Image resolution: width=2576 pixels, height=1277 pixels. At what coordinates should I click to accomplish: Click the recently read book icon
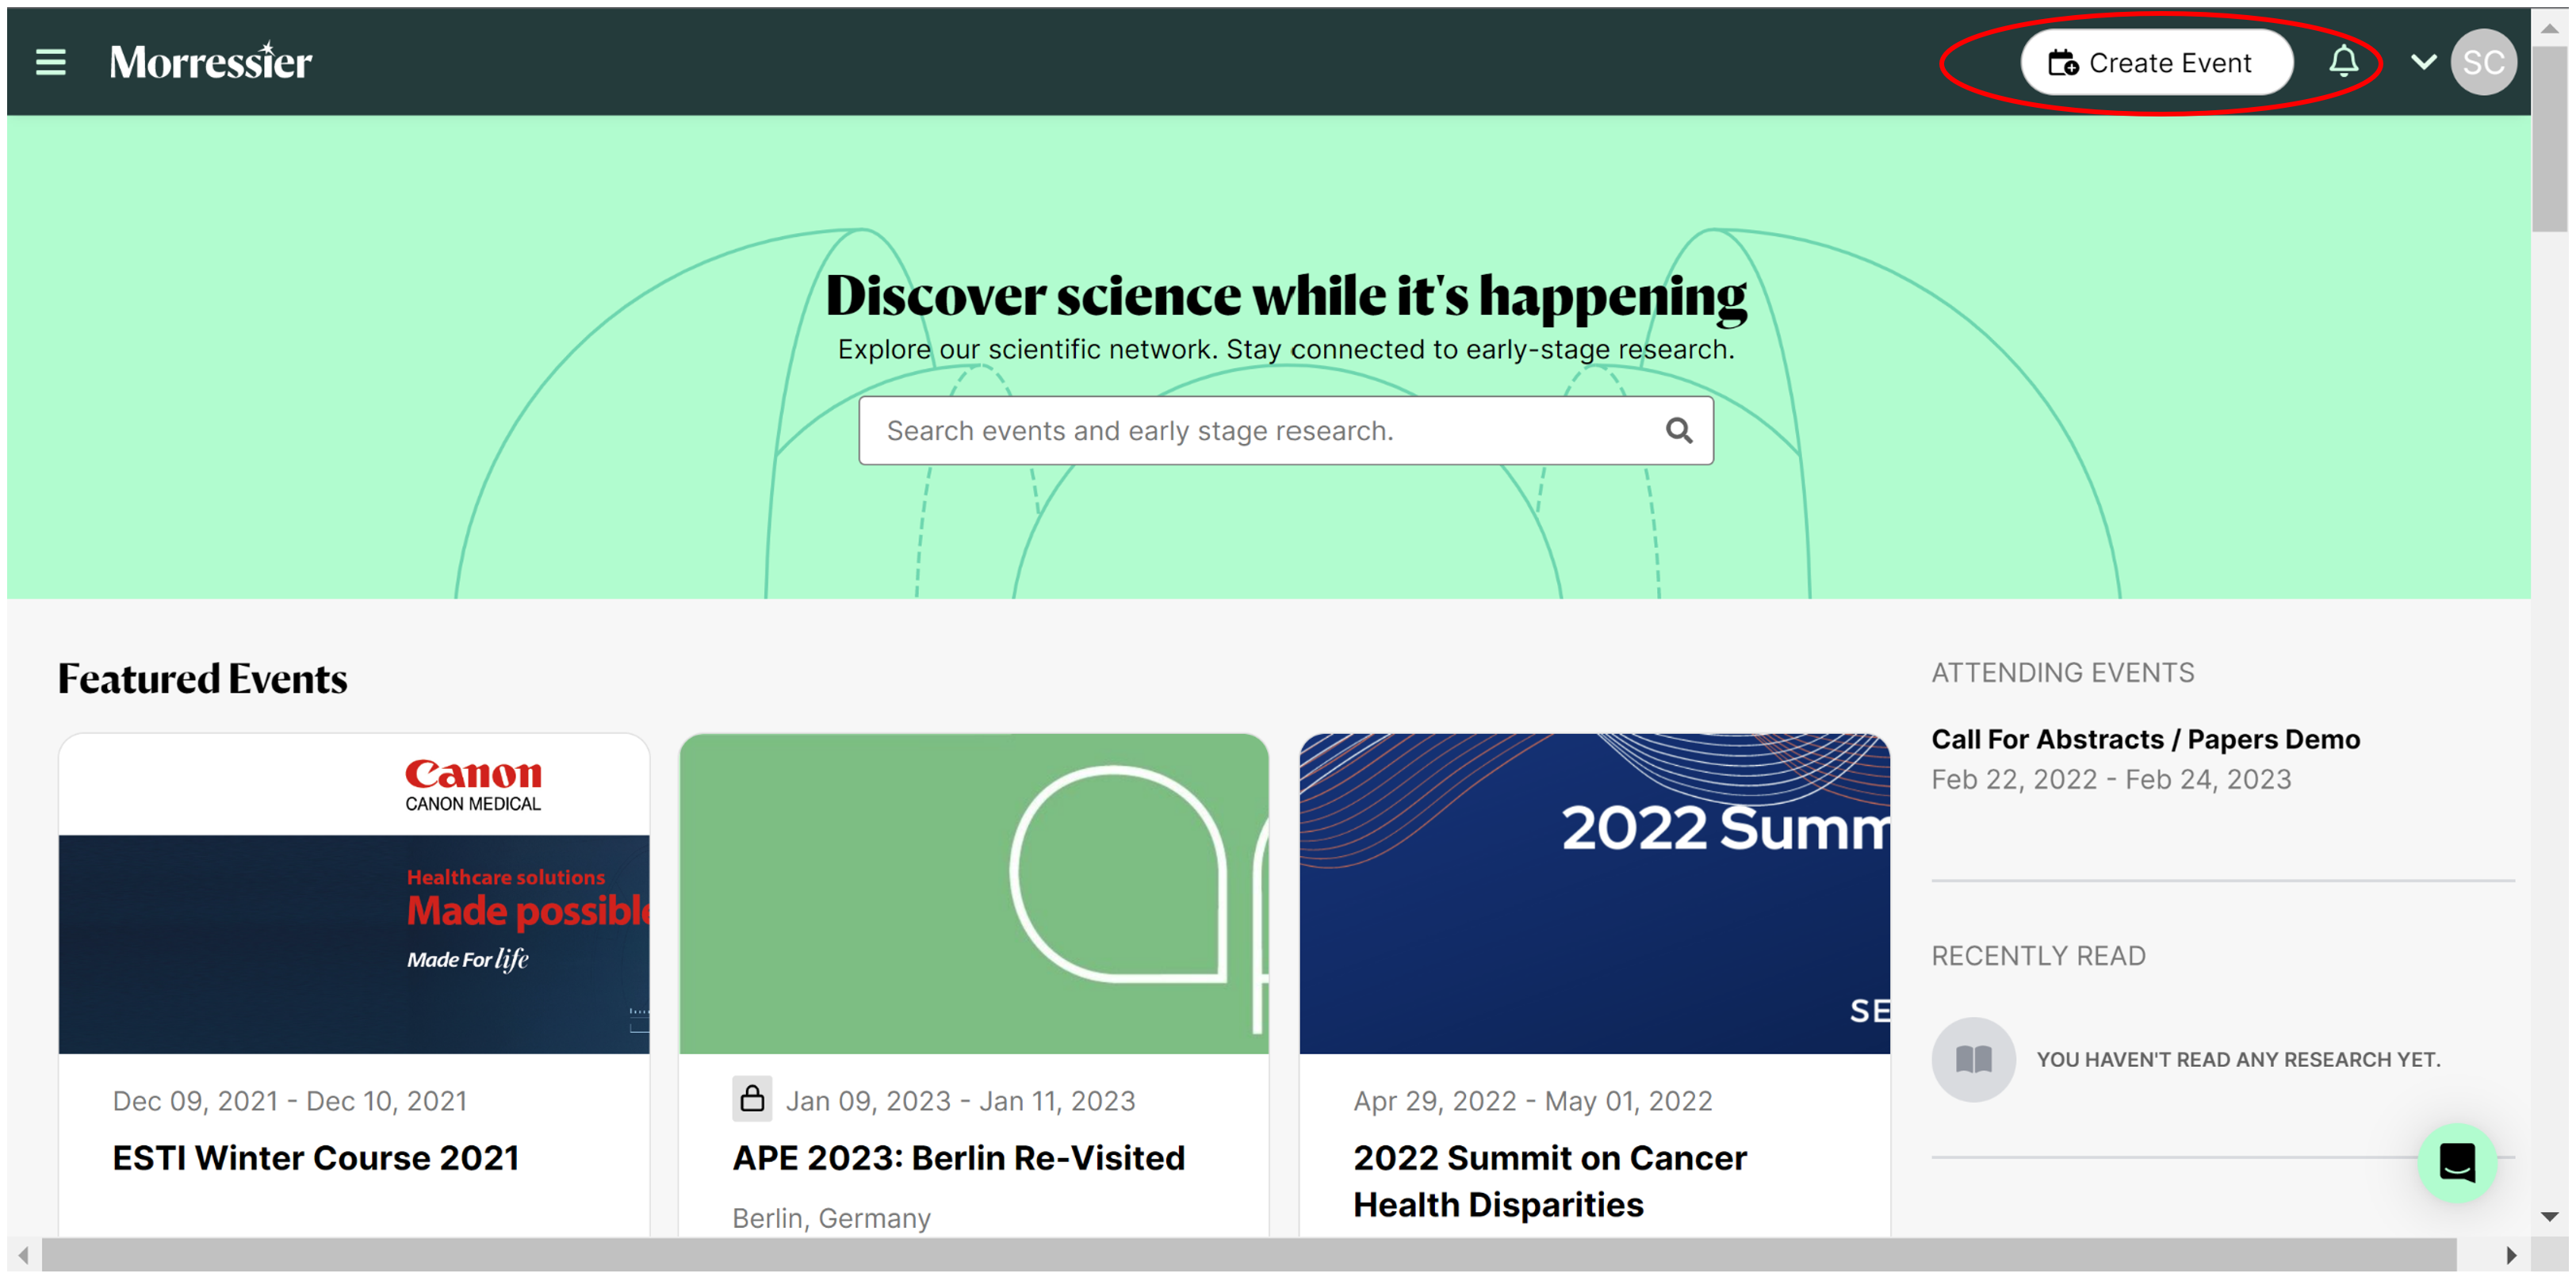1973,1059
